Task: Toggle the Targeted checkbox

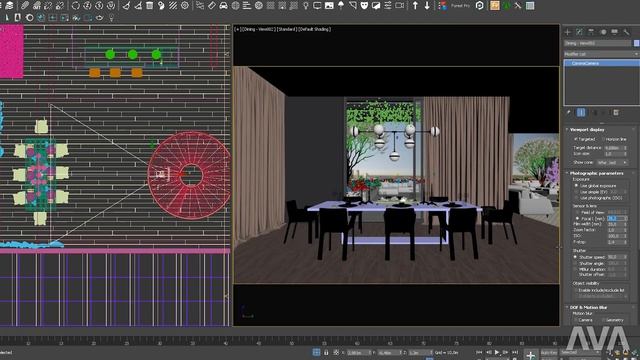Action: 576,139
